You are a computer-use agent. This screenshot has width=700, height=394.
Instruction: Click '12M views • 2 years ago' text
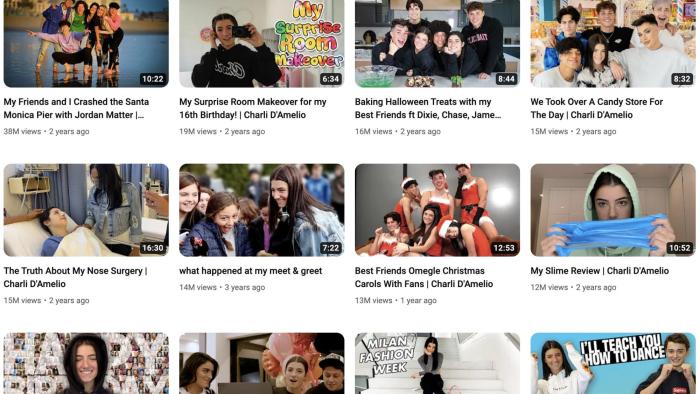(x=573, y=287)
